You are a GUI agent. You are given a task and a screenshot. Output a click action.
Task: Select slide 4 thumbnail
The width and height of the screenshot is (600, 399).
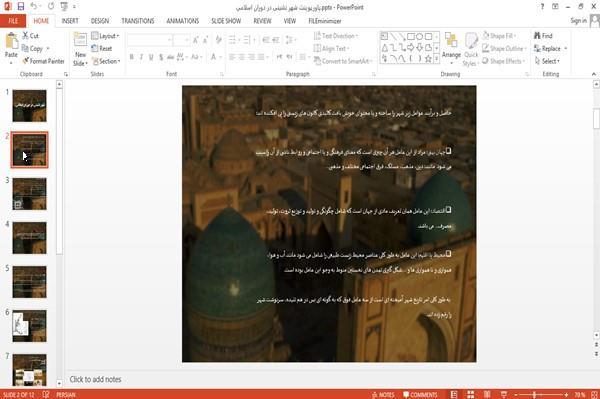point(29,238)
